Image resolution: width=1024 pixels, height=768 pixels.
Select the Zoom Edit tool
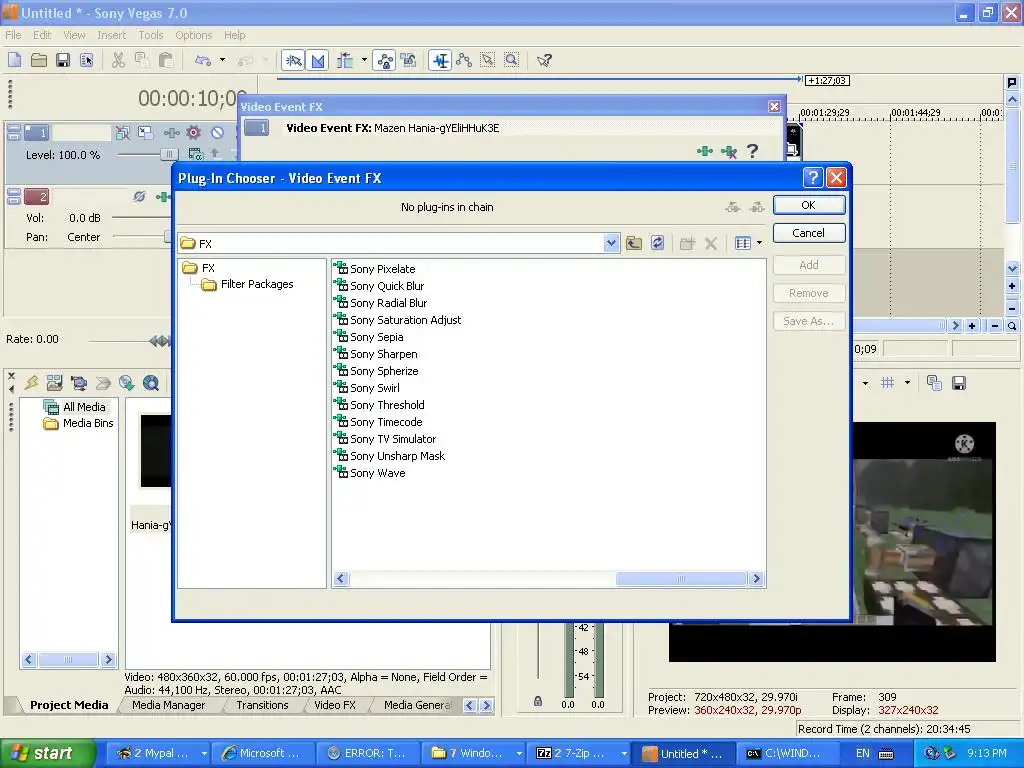tap(512, 61)
